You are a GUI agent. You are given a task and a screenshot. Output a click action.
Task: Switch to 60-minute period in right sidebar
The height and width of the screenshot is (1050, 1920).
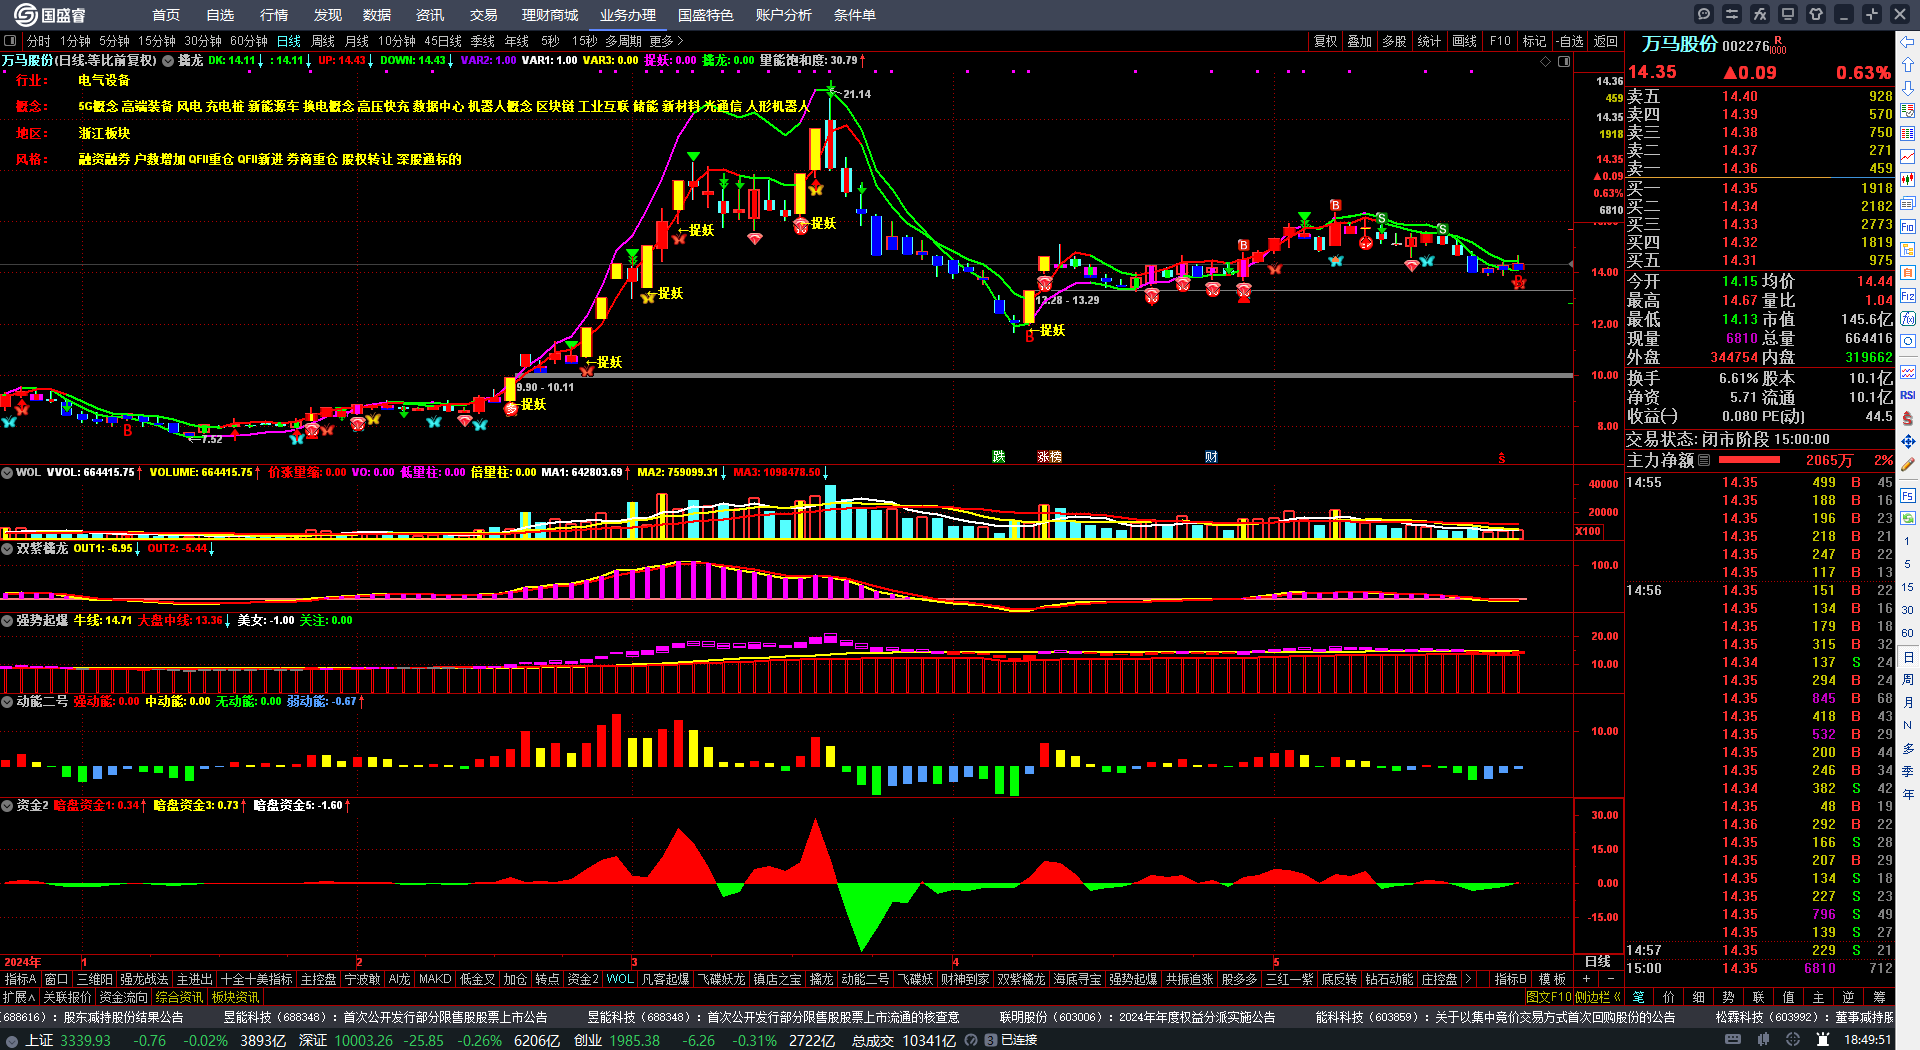pyautogui.click(x=1908, y=633)
